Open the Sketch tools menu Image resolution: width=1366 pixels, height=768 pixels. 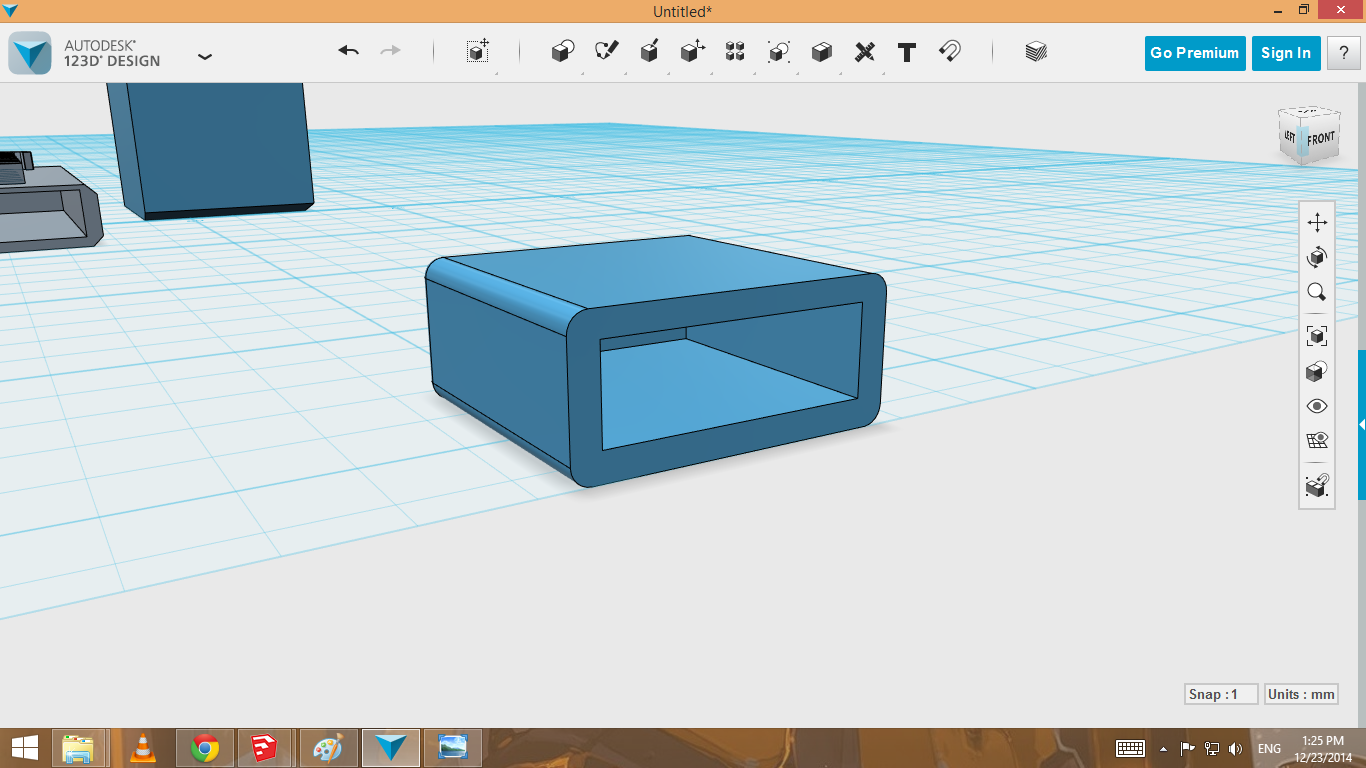click(x=606, y=52)
